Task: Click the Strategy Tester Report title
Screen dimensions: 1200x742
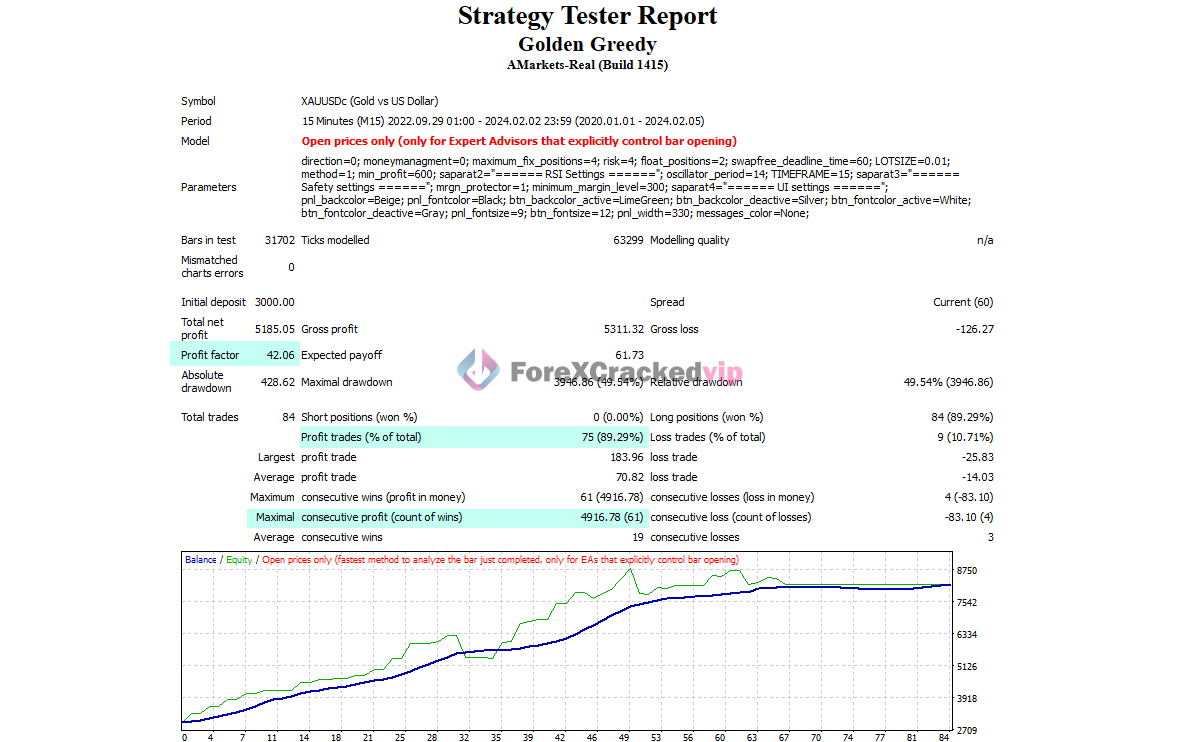Action: tap(587, 17)
